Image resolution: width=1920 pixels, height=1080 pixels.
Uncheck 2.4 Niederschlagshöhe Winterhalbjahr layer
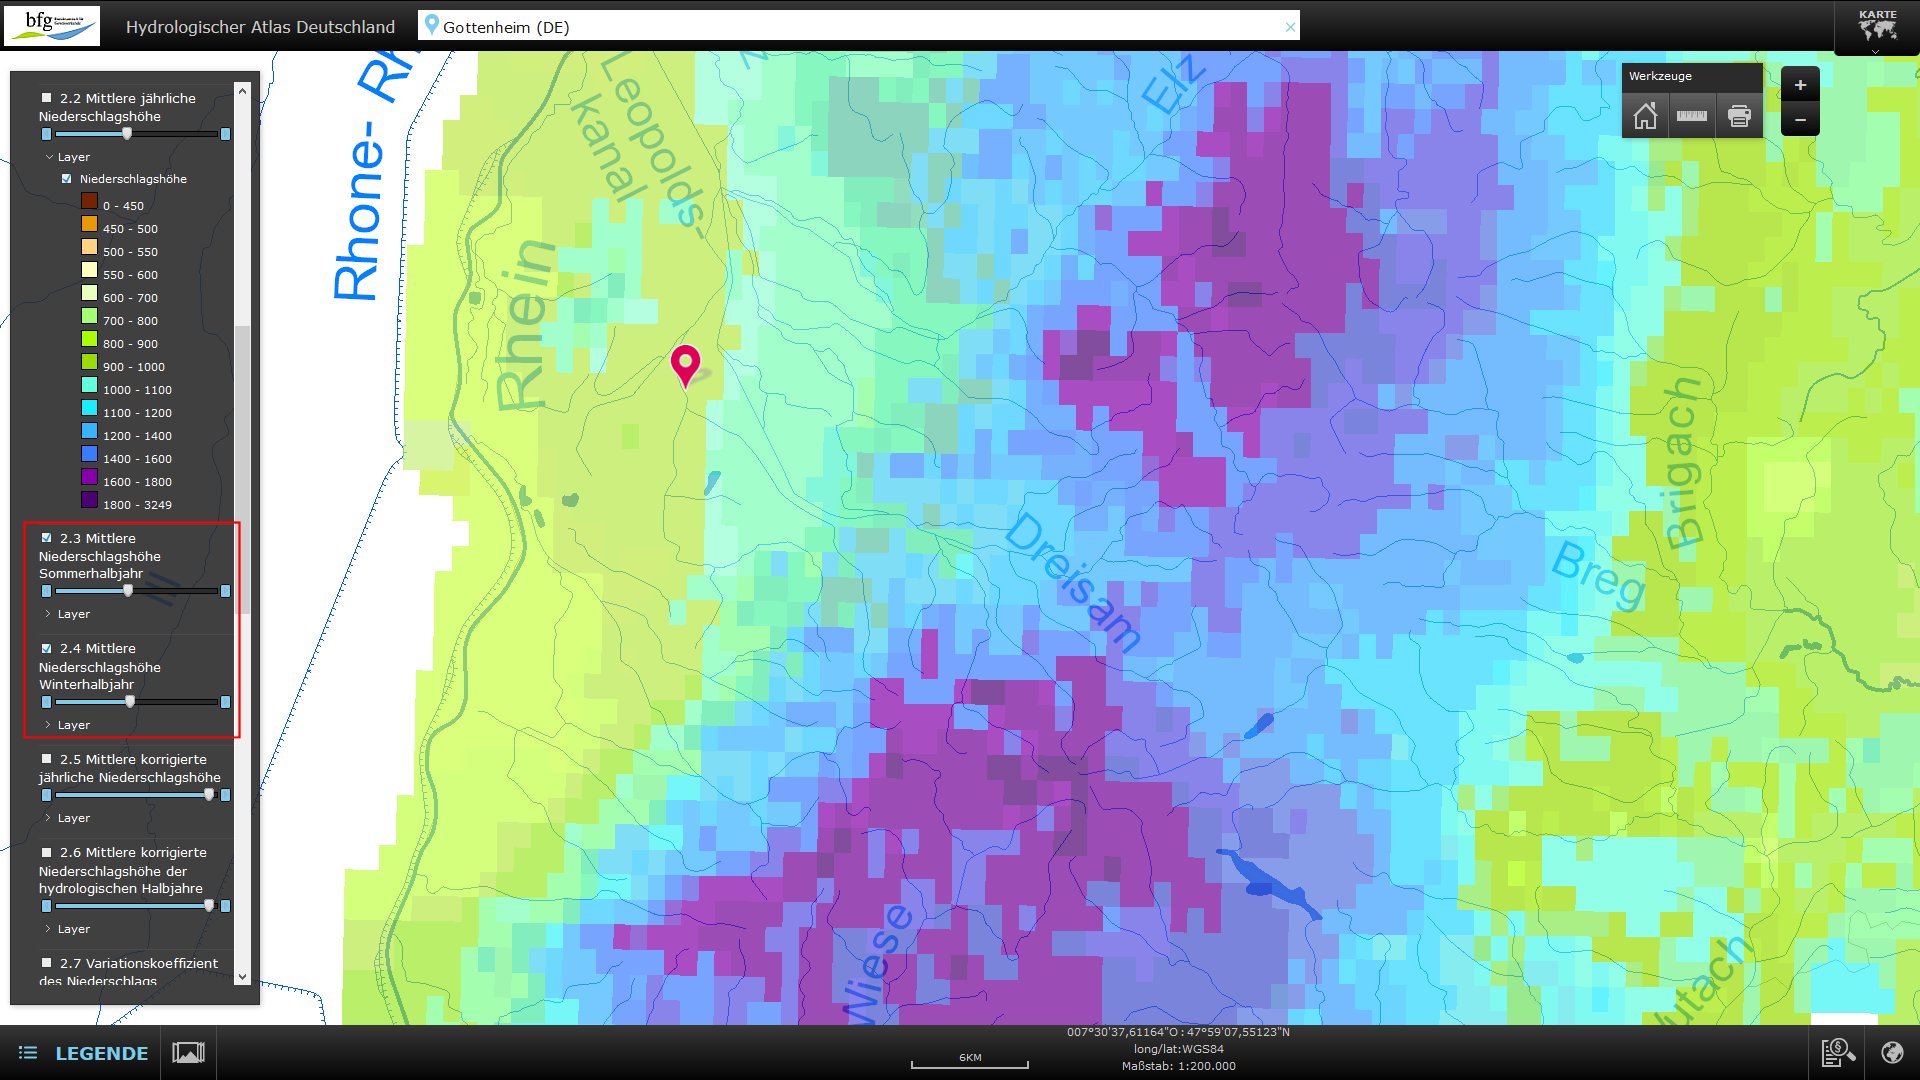click(46, 648)
